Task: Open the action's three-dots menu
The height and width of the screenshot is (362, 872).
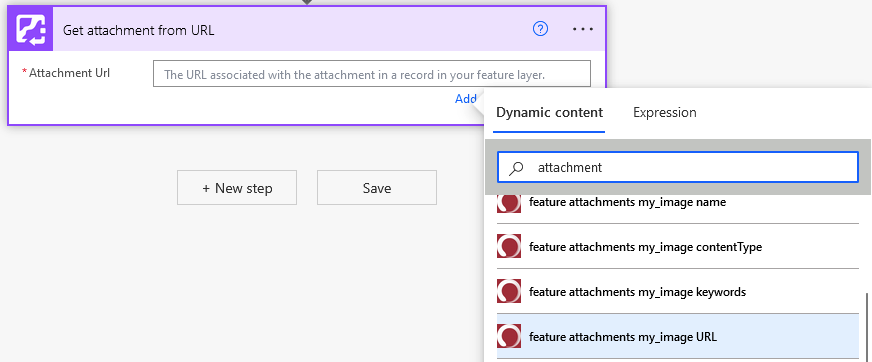Action: pyautogui.click(x=583, y=29)
